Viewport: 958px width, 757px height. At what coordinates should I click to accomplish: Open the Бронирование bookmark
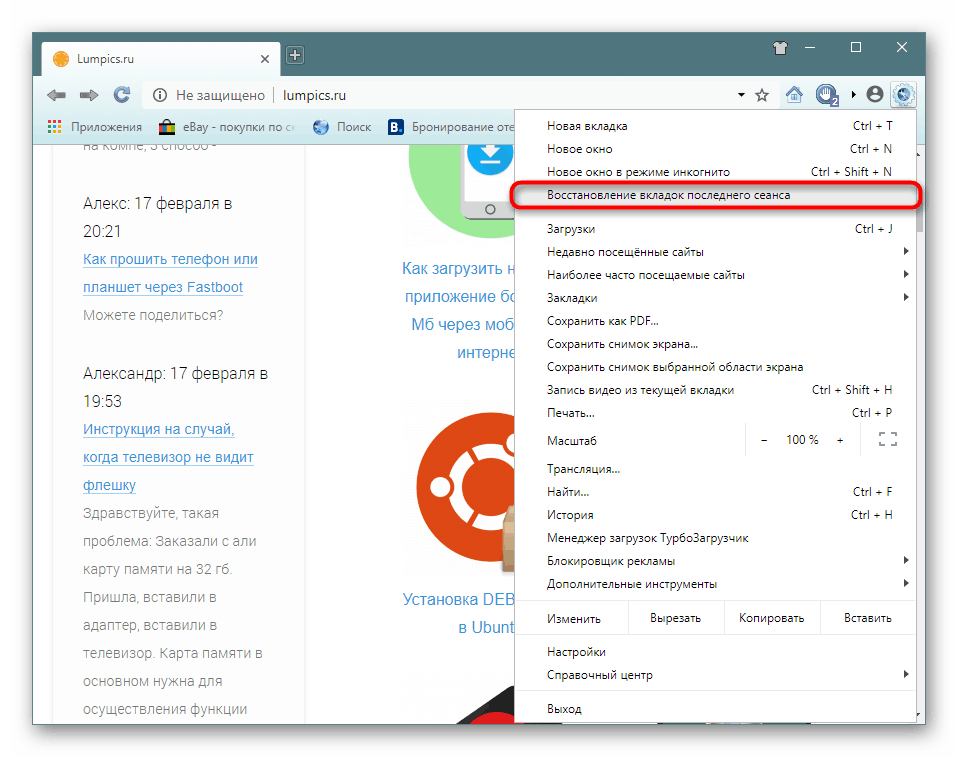pyautogui.click(x=451, y=127)
